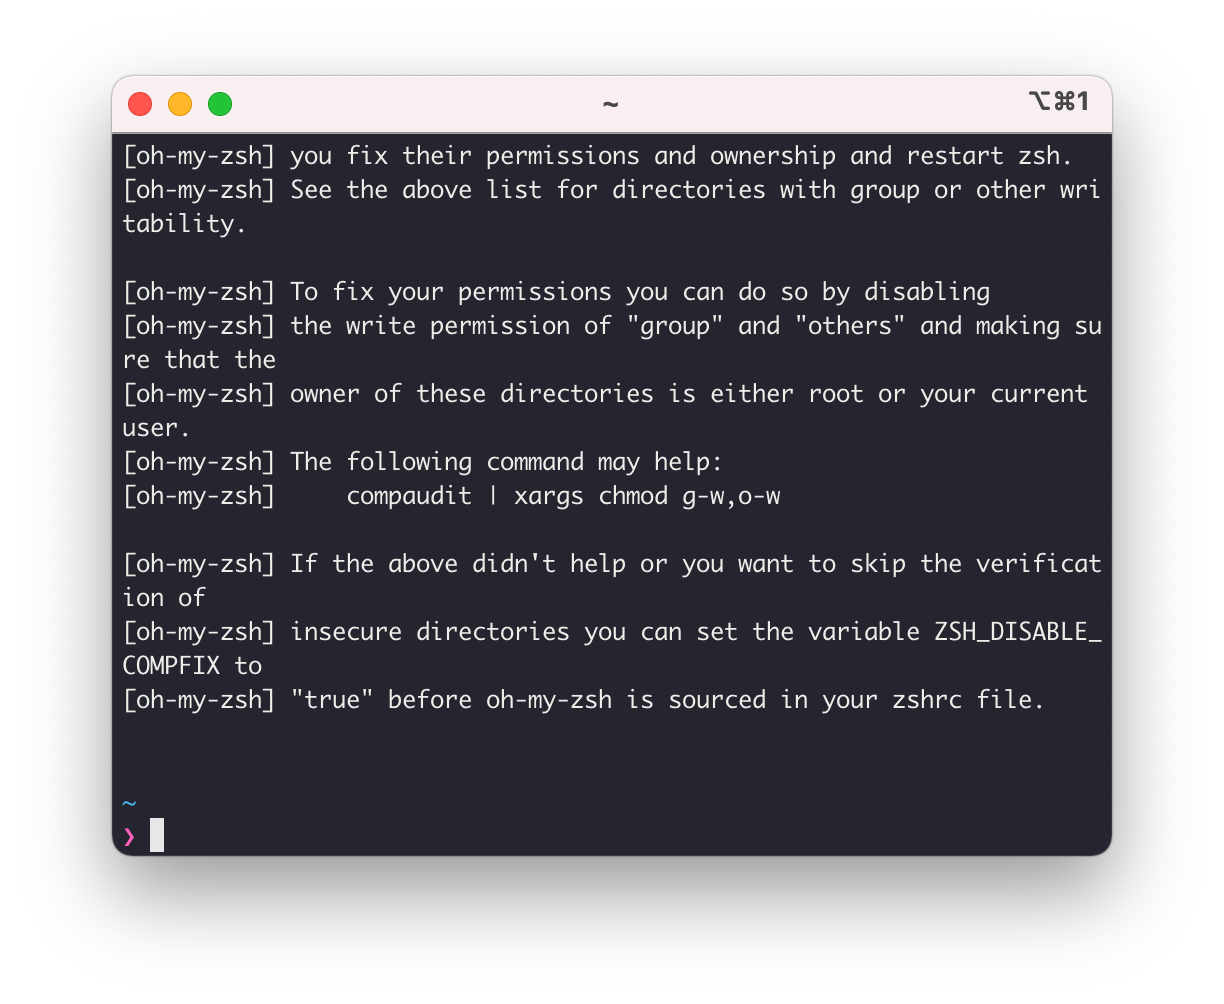This screenshot has height=1004, width=1224.
Task: Click the yellow minimize window button
Action: 180,104
